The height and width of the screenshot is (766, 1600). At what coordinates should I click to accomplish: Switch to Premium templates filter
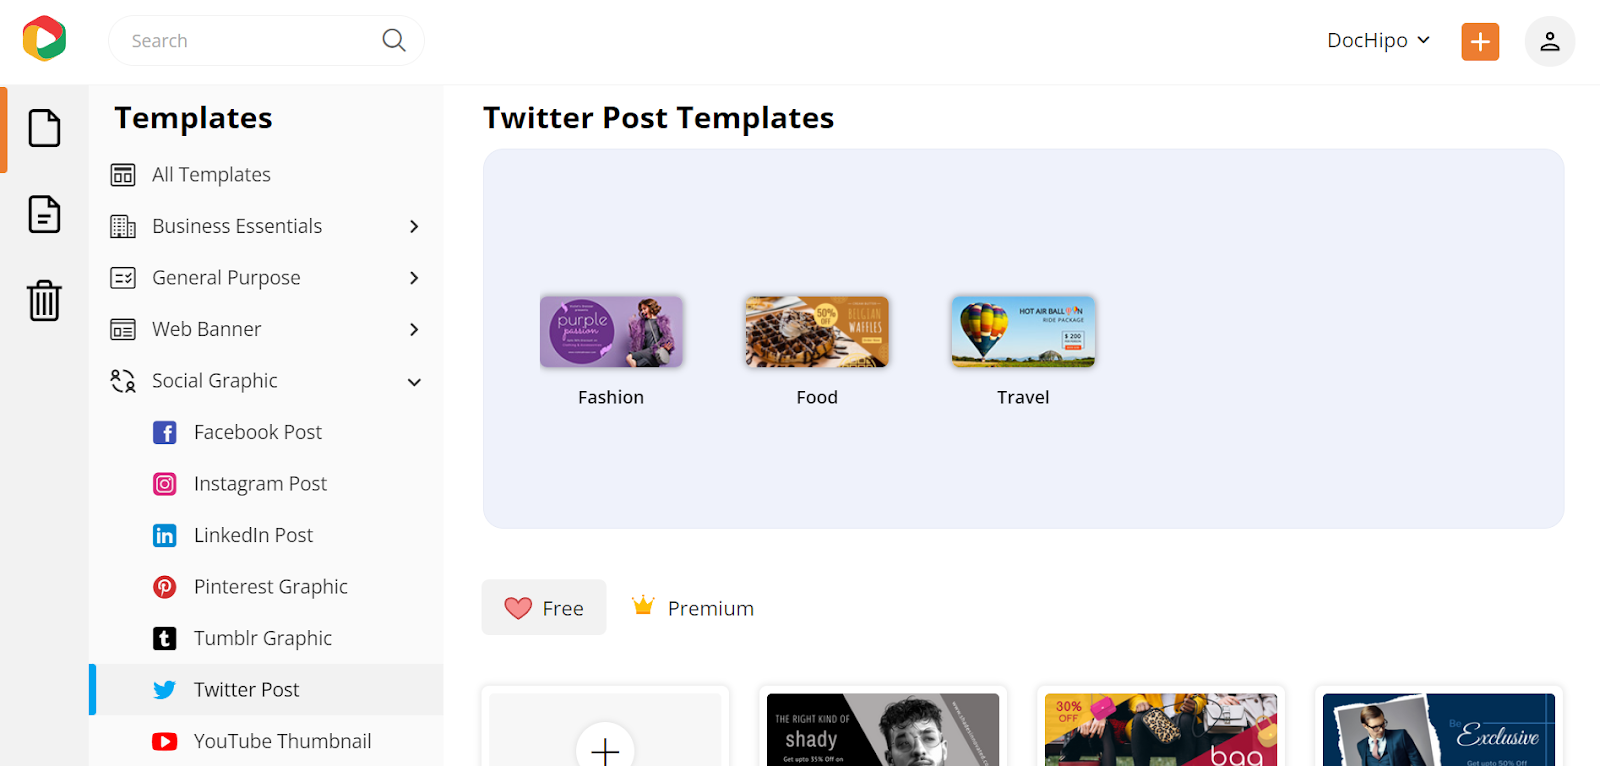point(693,607)
